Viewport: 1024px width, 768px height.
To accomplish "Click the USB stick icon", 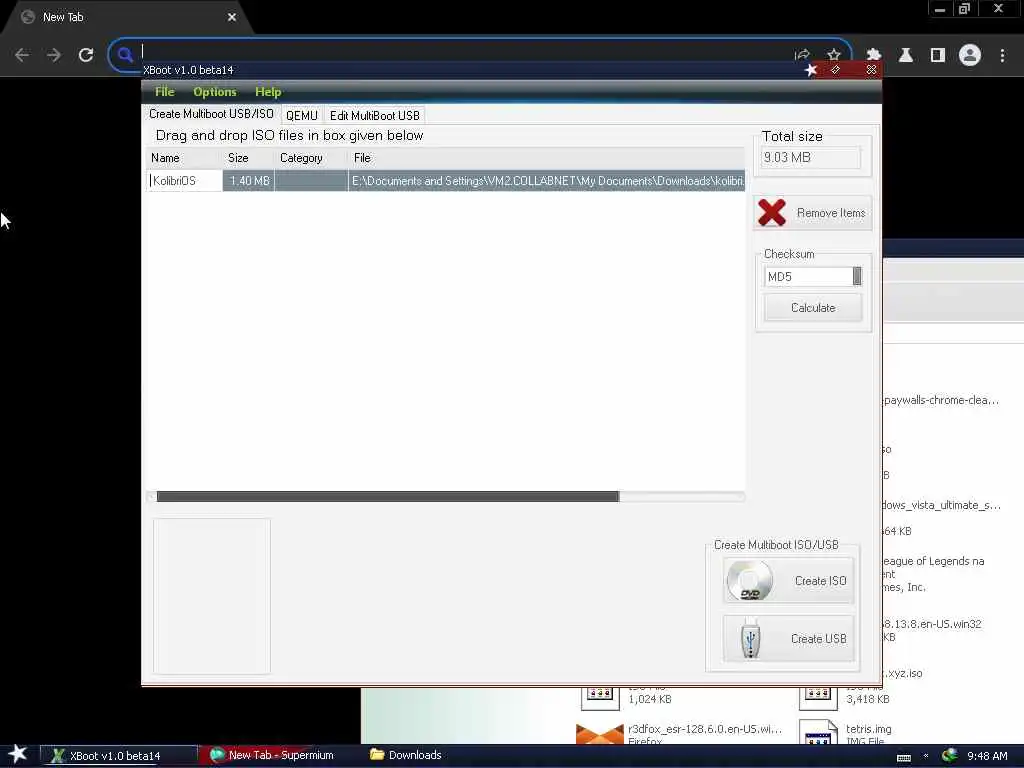I will coord(750,639).
